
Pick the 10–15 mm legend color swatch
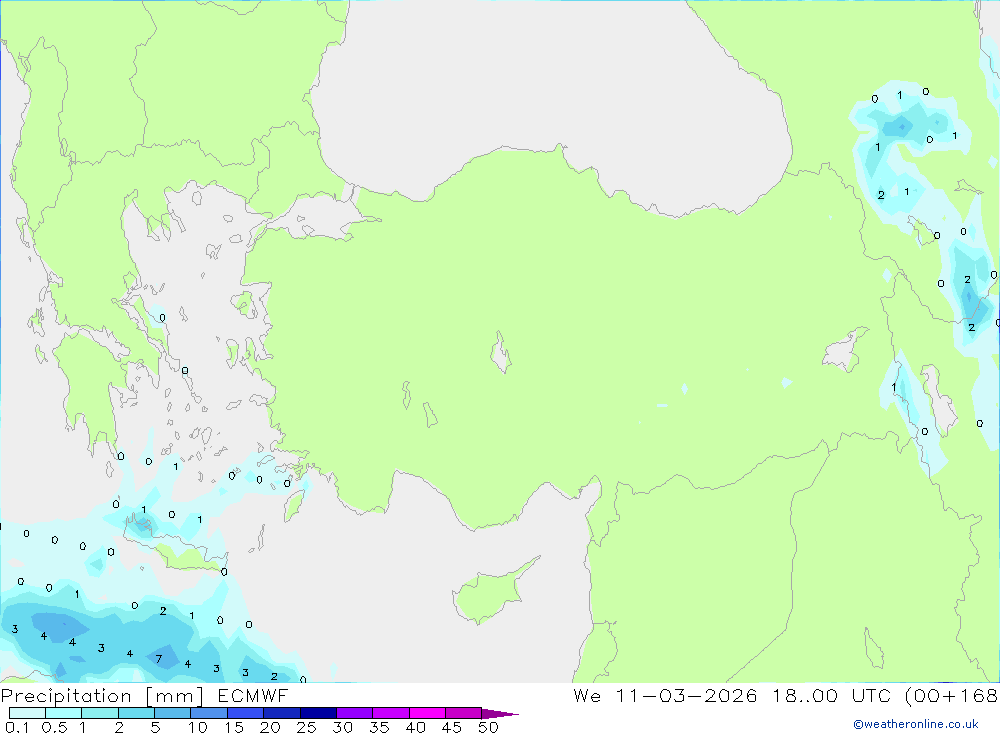pos(209,713)
